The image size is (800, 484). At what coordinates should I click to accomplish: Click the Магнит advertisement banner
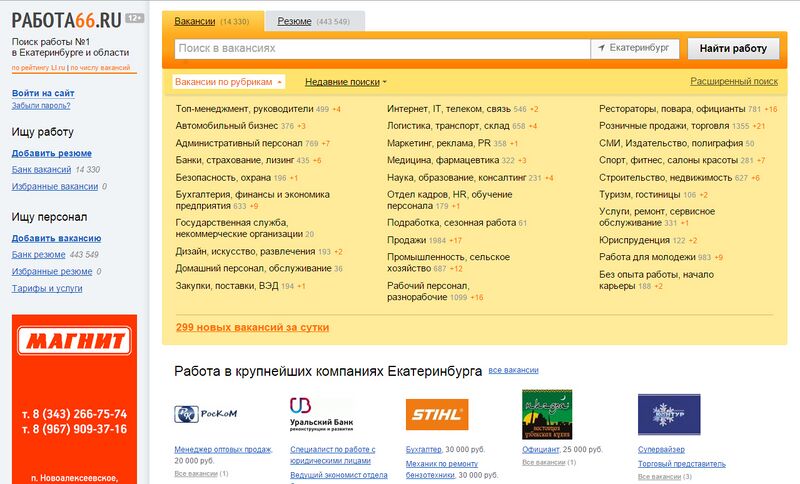coord(74,399)
